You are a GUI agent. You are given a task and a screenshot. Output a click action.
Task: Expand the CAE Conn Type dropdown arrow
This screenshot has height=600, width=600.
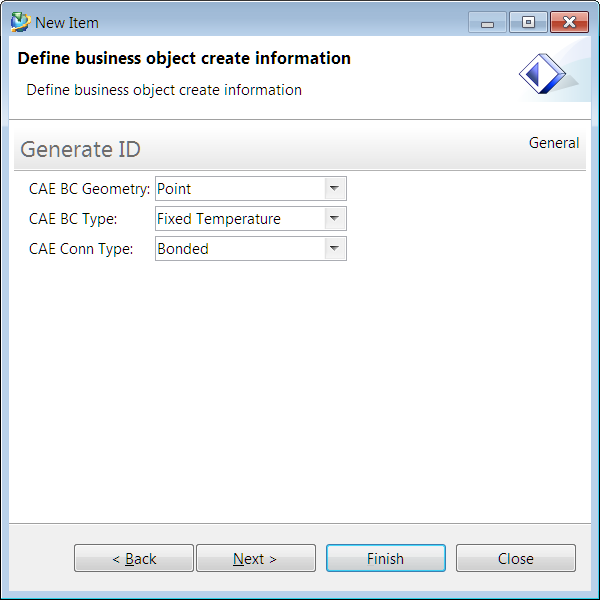335,249
